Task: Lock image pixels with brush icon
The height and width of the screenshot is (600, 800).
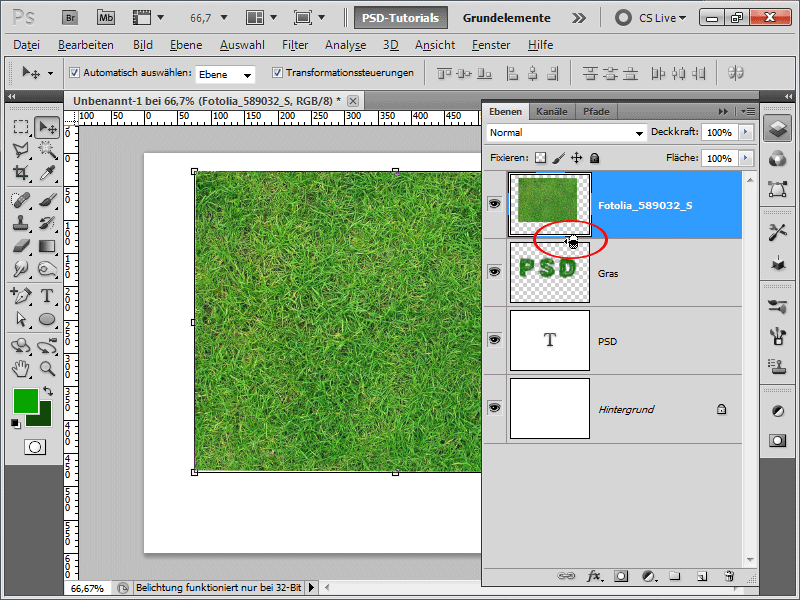Action: 558,158
